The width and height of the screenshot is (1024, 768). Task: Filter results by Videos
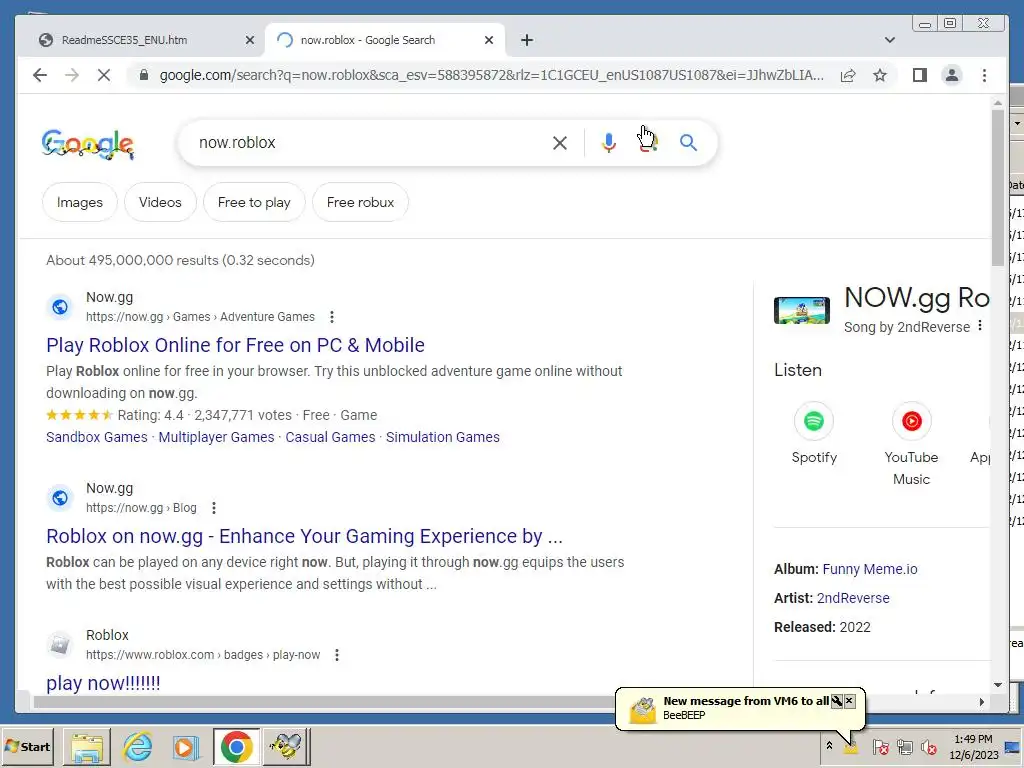point(160,202)
